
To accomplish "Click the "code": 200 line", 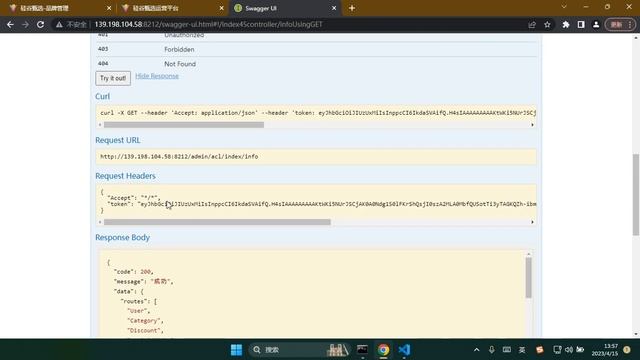I will click(133, 272).
